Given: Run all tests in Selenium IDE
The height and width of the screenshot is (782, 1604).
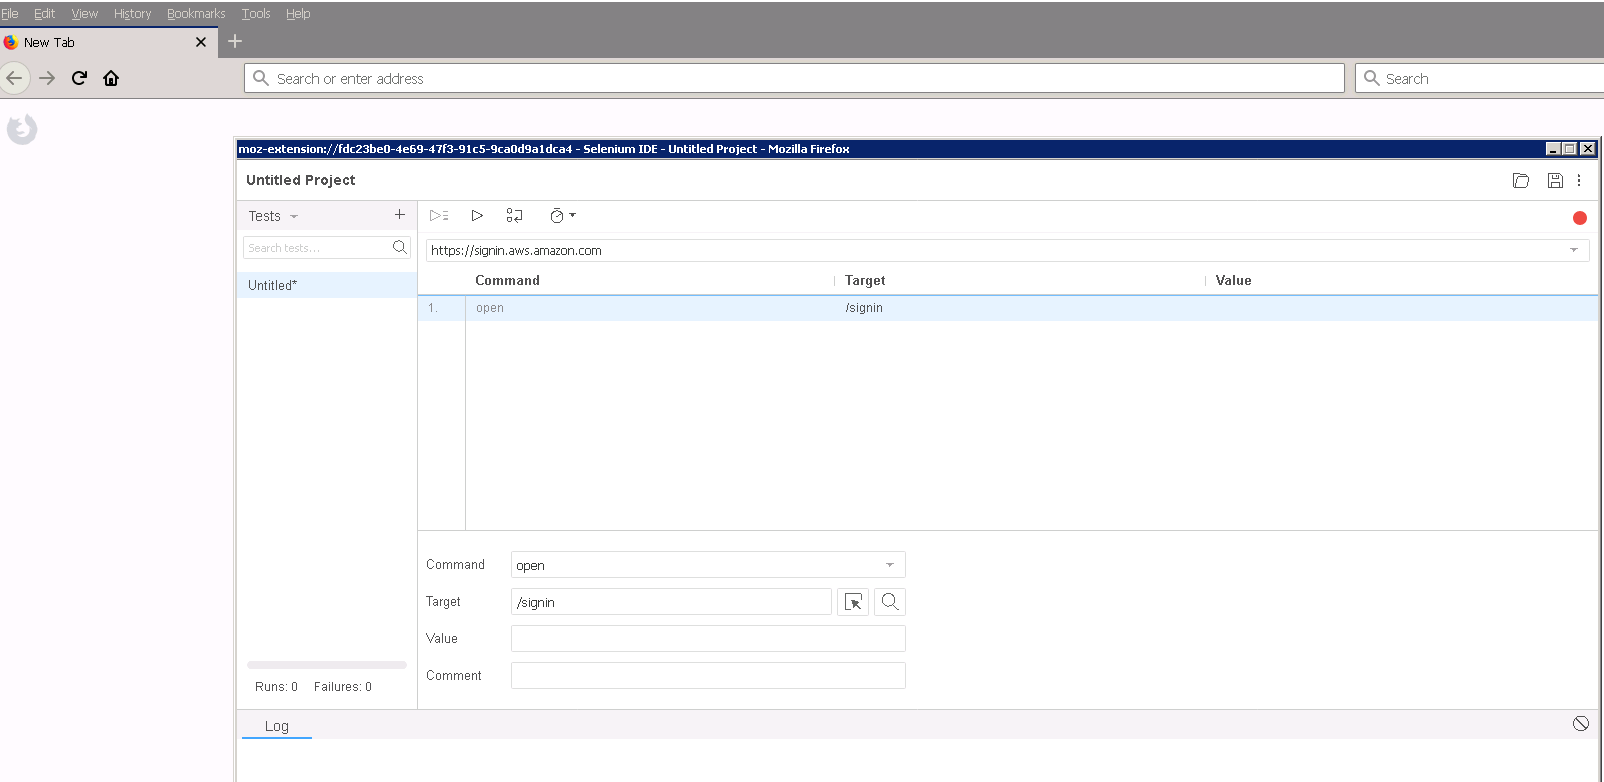Looking at the screenshot, I should (x=439, y=215).
